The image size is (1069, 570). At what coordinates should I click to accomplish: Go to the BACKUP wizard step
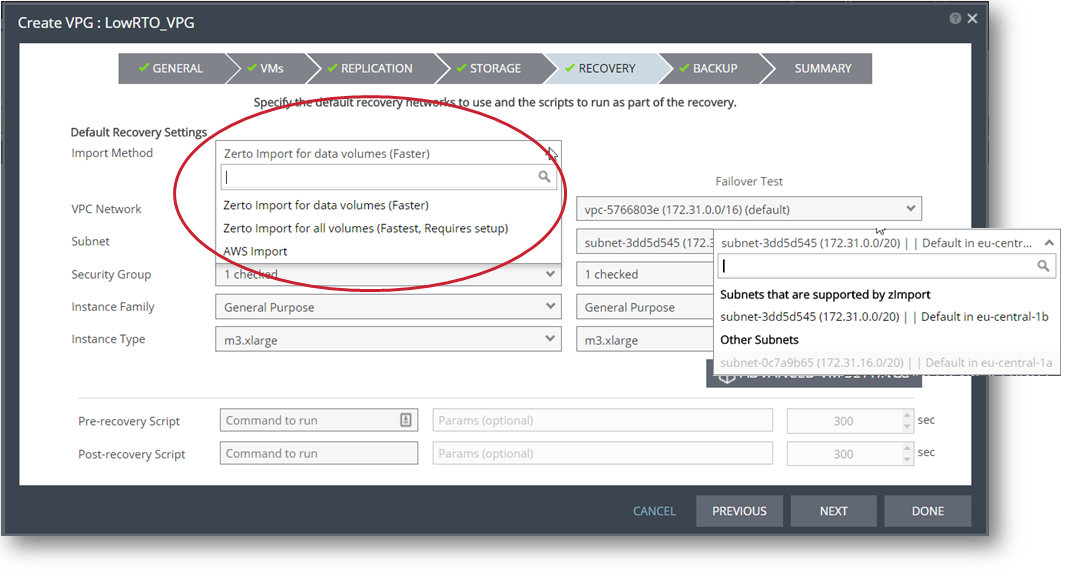click(x=709, y=68)
